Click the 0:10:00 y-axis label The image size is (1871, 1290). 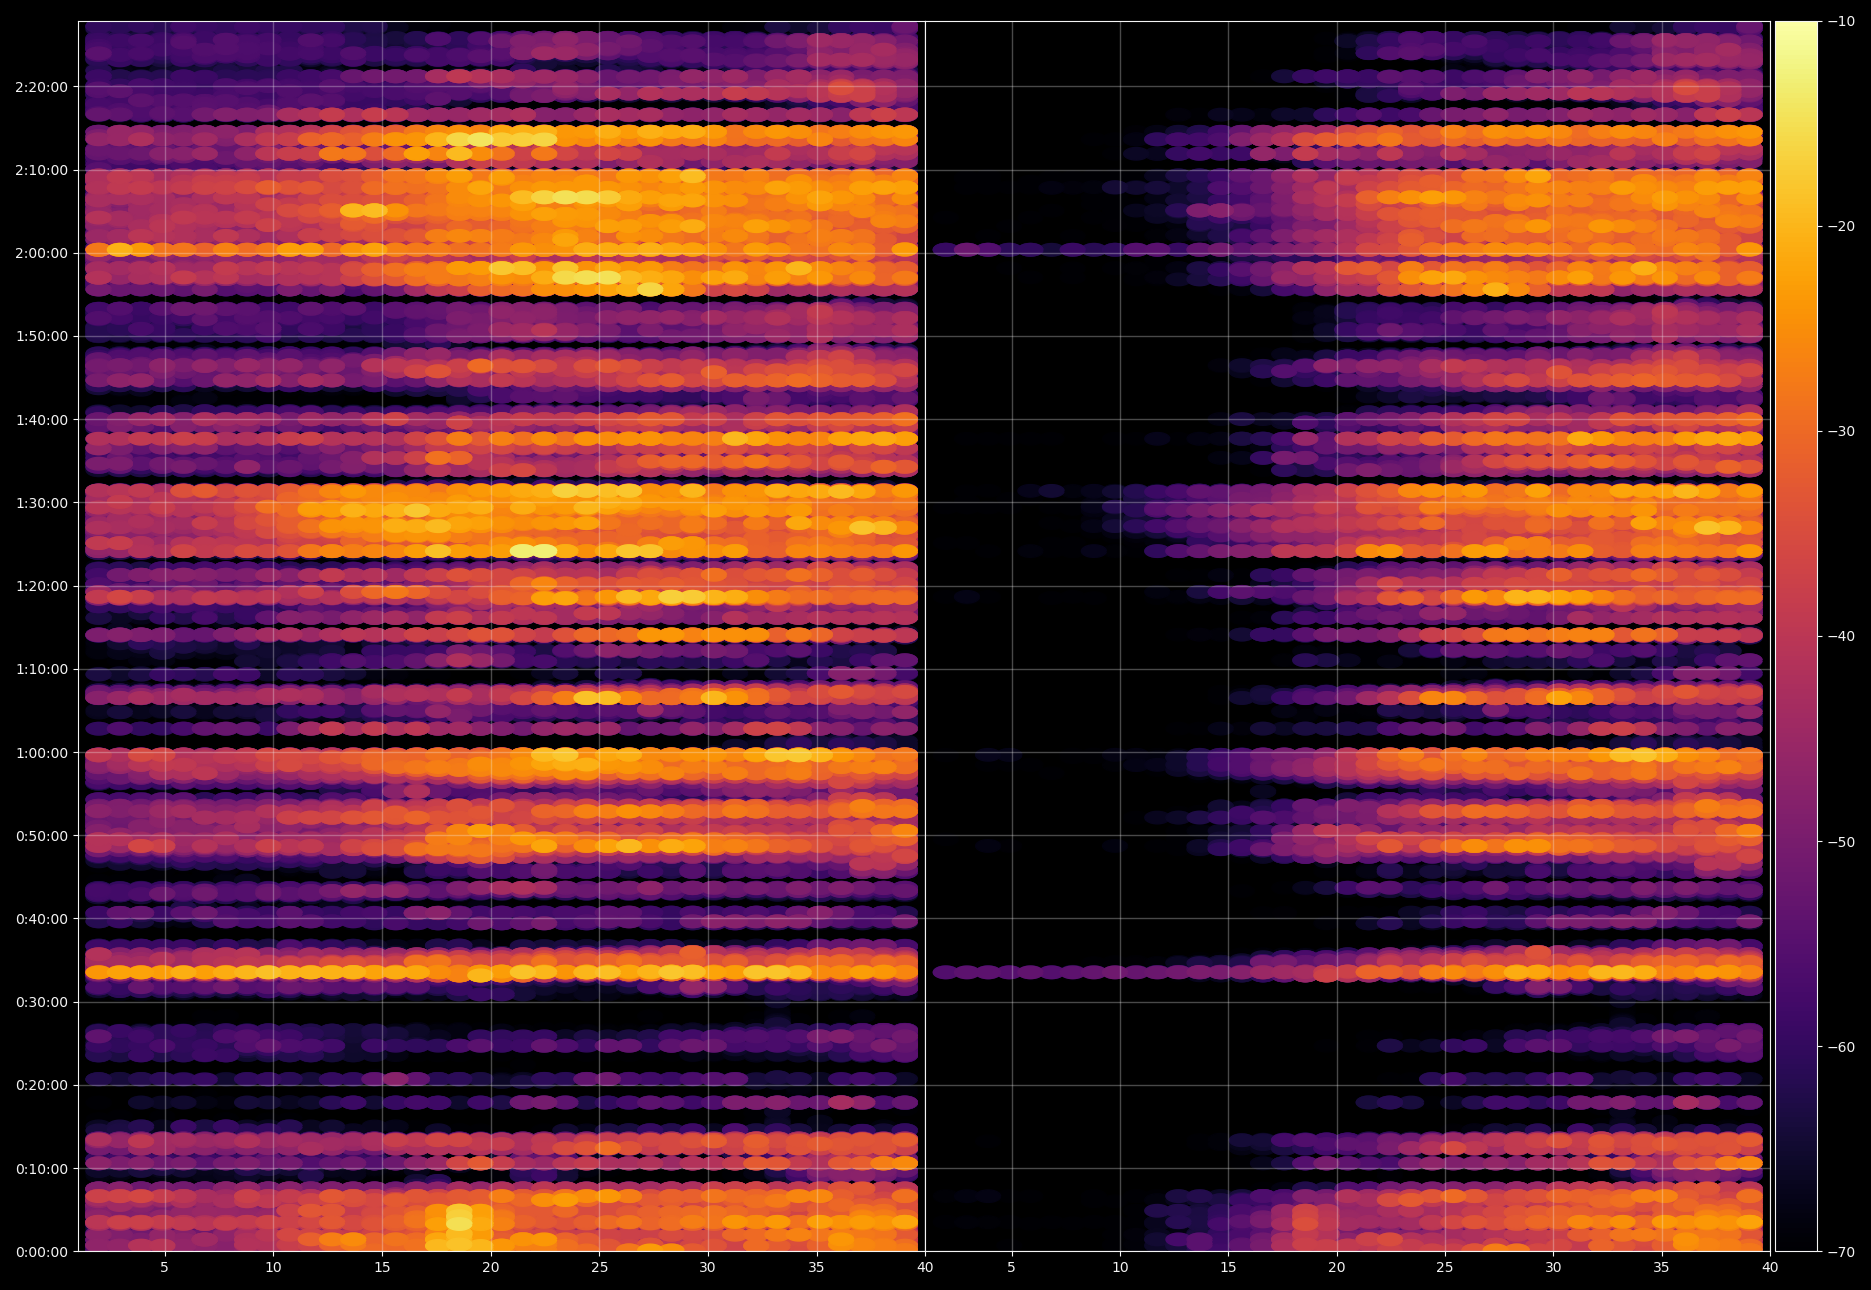42,1169
